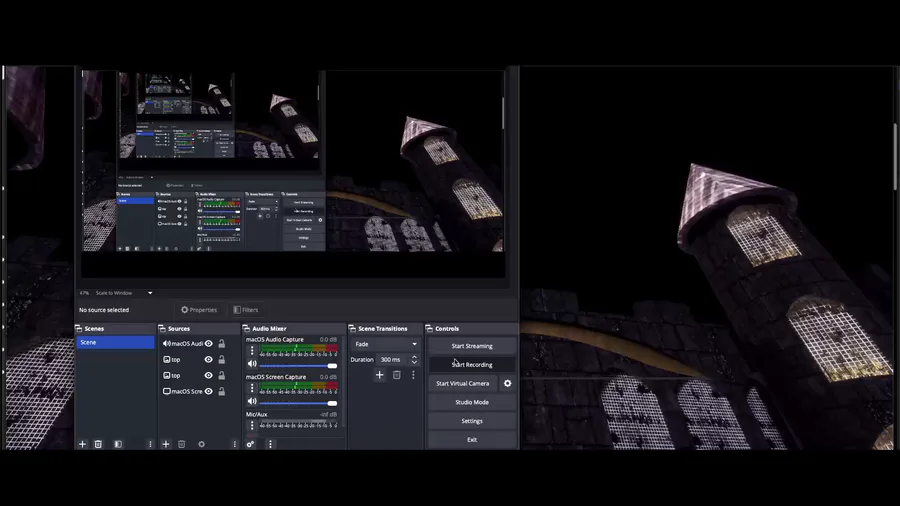This screenshot has width=900, height=506.
Task: Open the Scenes dock three-dot menu
Action: coord(150,444)
